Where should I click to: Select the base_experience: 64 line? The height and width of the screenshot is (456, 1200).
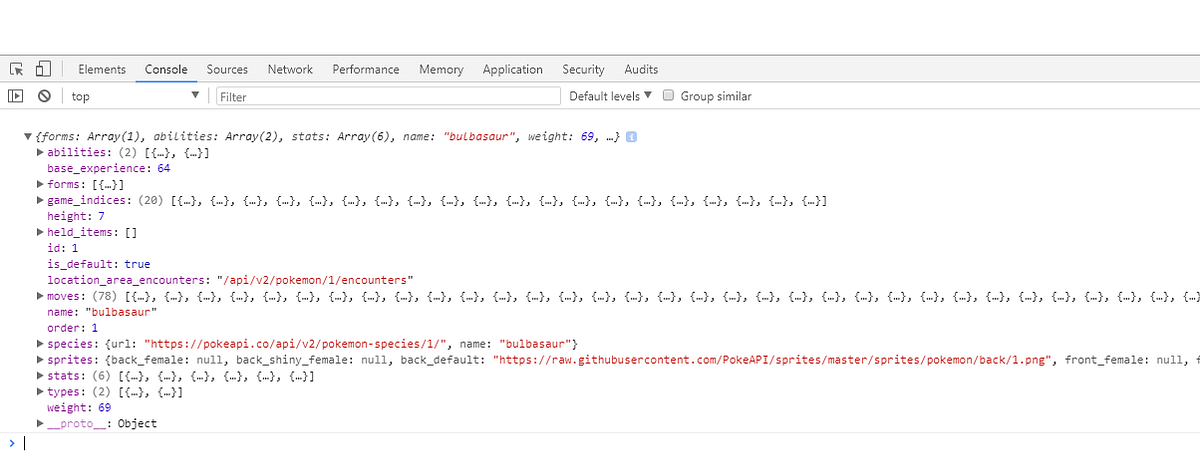108,169
